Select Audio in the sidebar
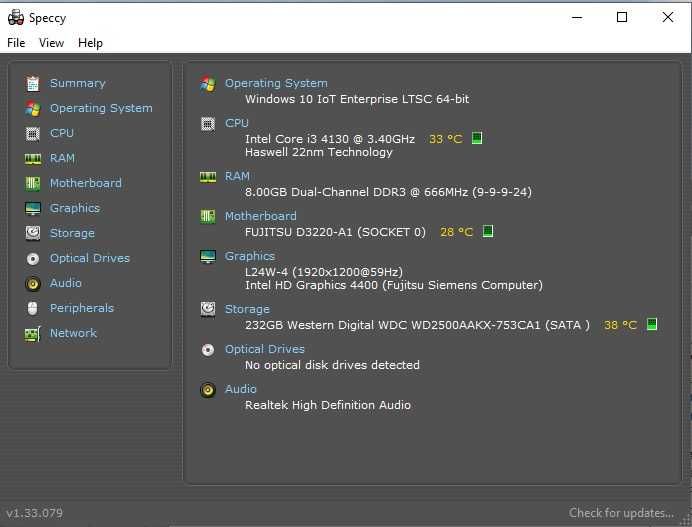Screen dimensions: 692x527 click(66, 283)
